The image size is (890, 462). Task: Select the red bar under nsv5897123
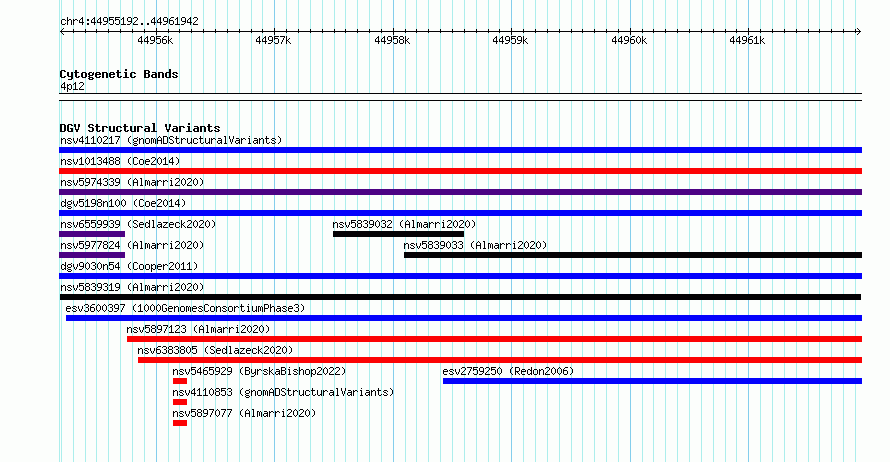click(494, 339)
